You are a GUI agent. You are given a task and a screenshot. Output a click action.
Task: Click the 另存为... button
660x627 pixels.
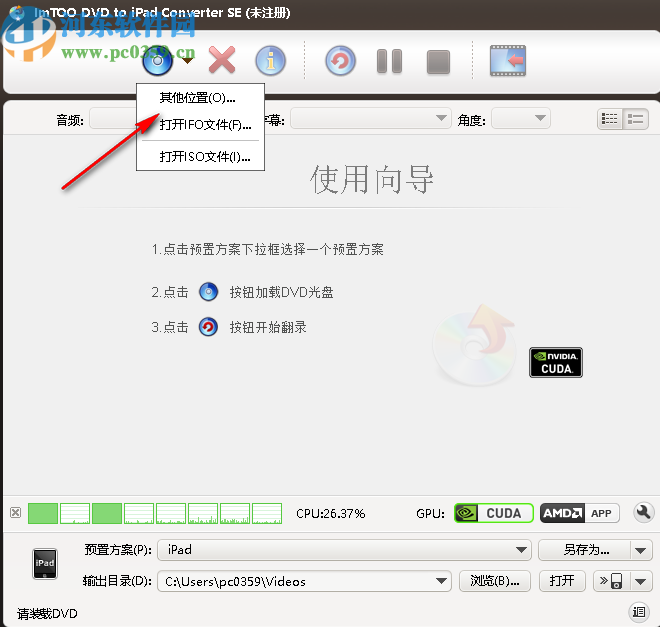click(x=585, y=550)
